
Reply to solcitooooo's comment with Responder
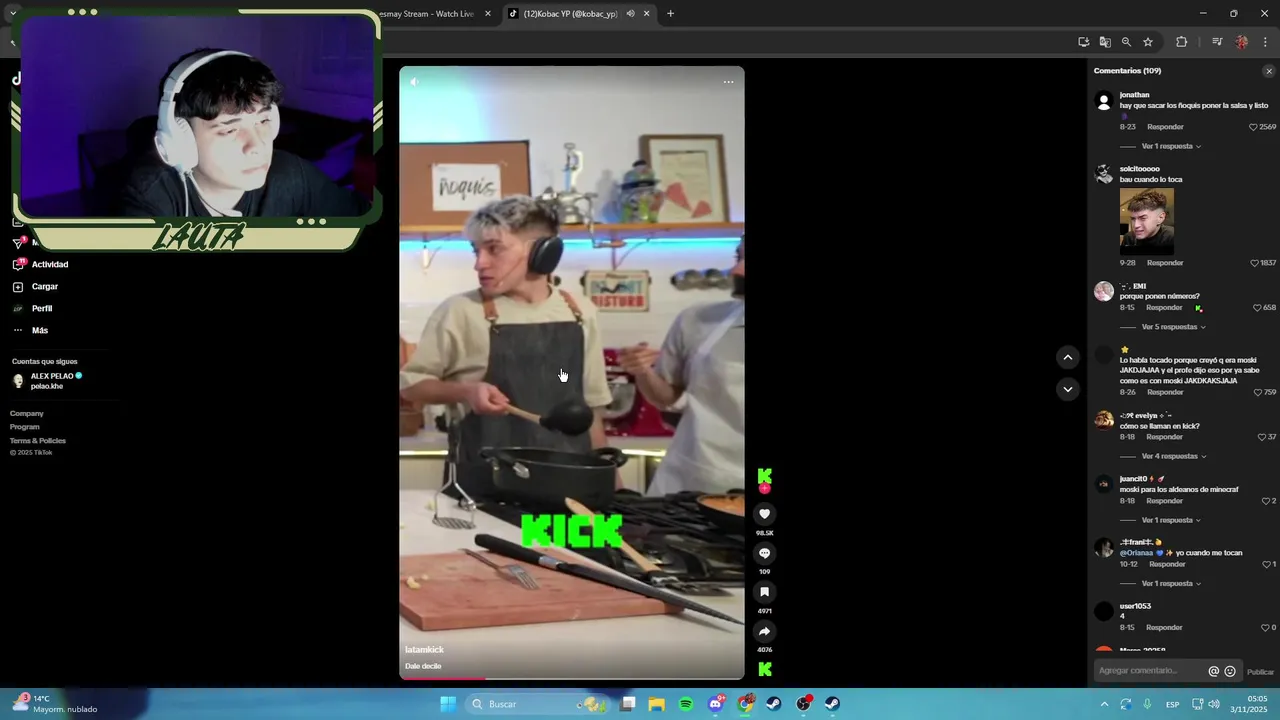(x=1165, y=263)
